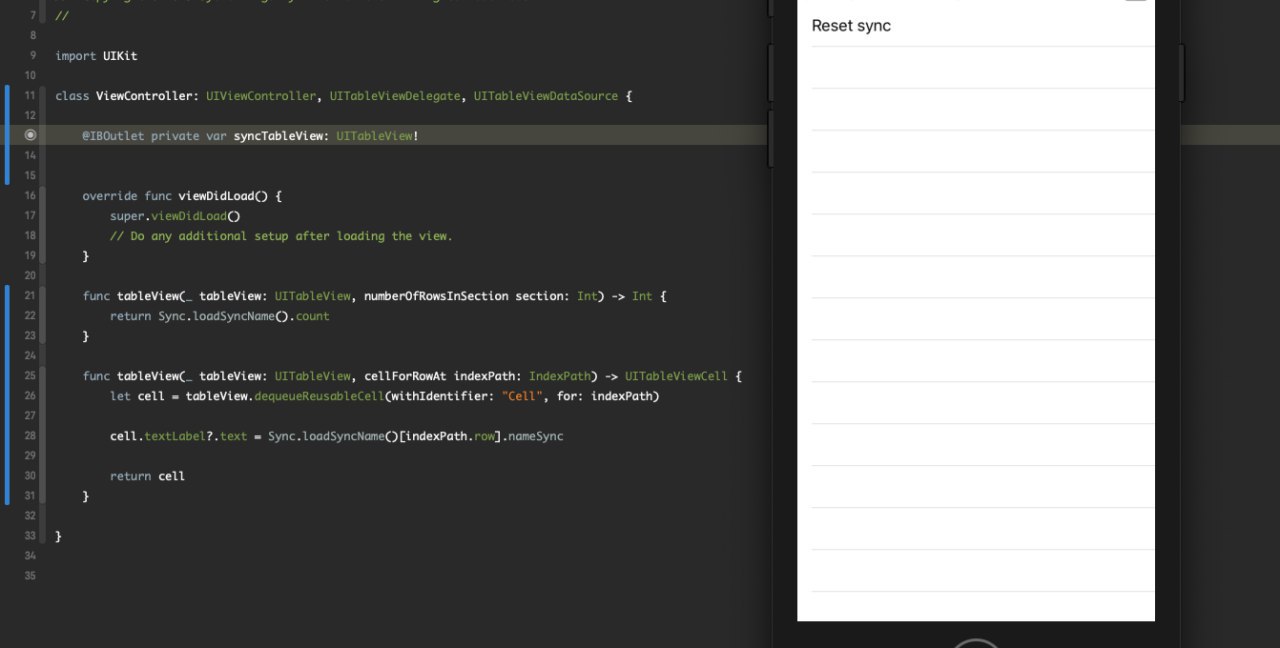Click the nameSync property
Screen dimensions: 1280x648
[536, 436]
